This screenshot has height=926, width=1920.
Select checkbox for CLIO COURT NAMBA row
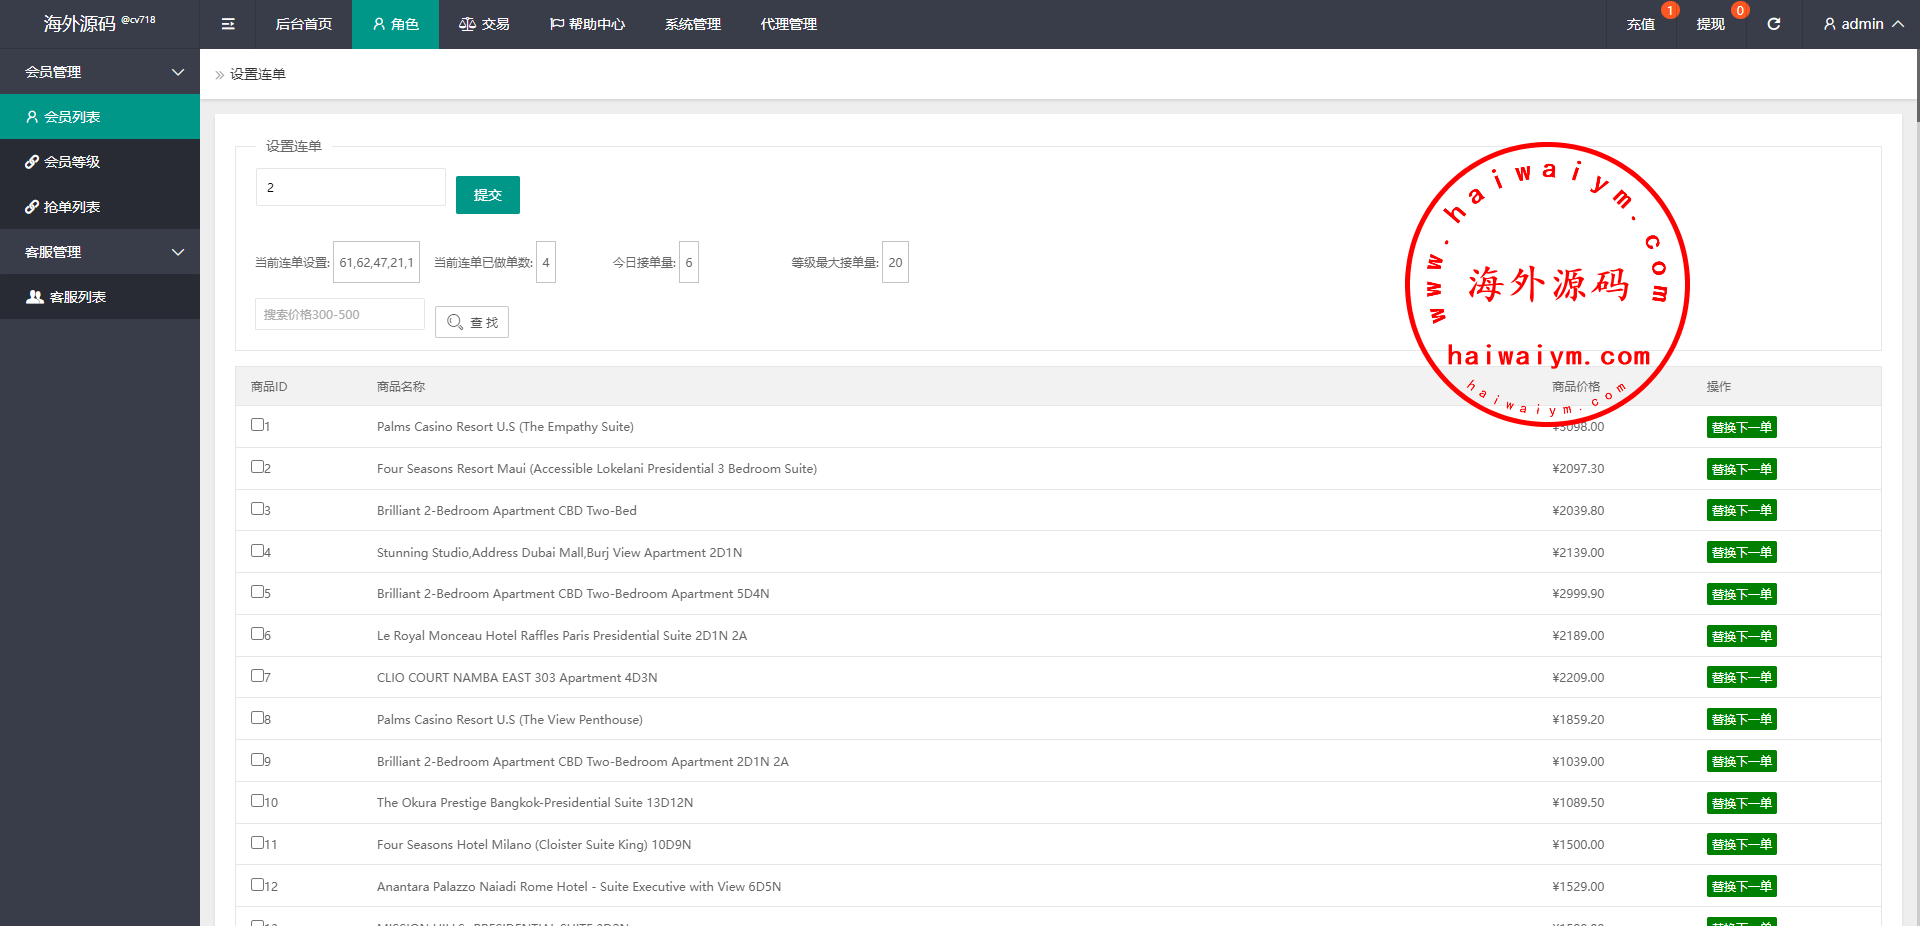tap(257, 676)
